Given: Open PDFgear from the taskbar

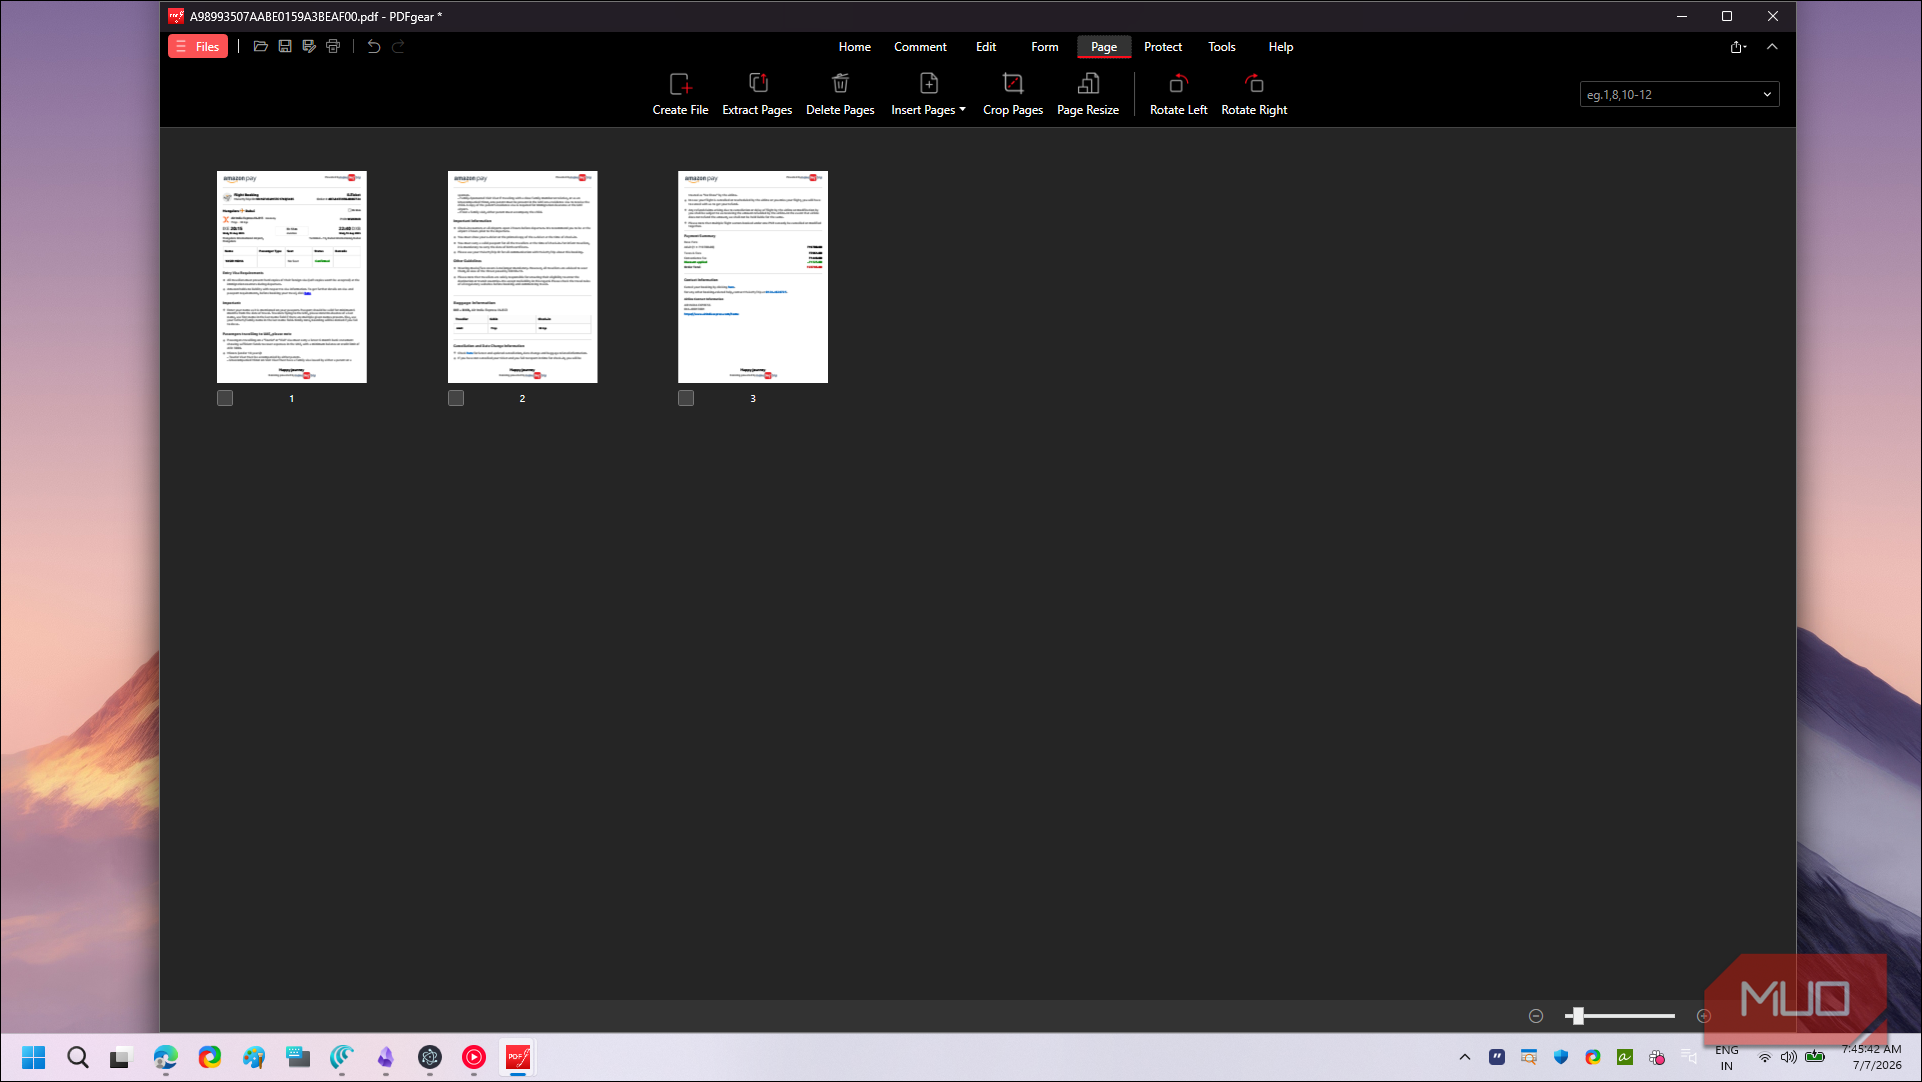Looking at the screenshot, I should click(518, 1057).
